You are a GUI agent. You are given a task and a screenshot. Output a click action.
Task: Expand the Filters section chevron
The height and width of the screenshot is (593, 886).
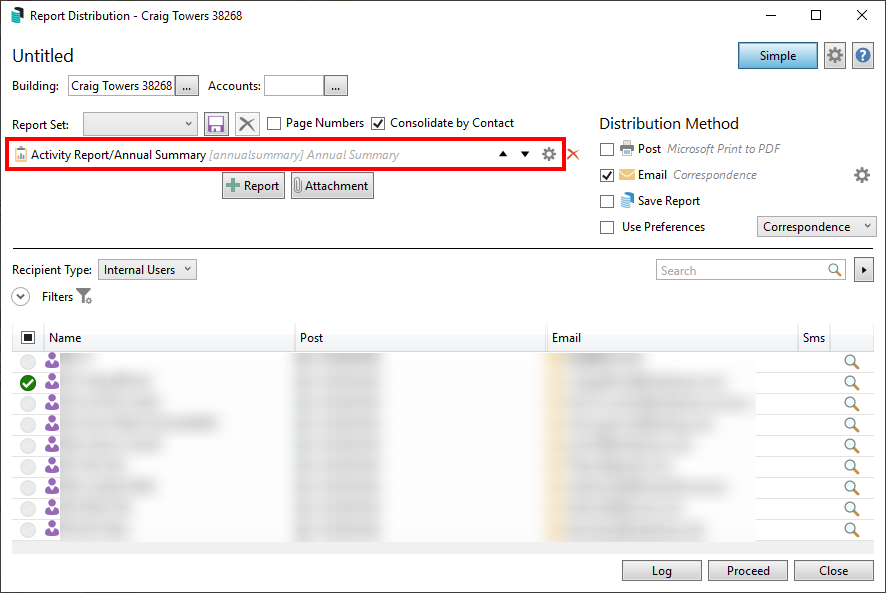point(21,297)
